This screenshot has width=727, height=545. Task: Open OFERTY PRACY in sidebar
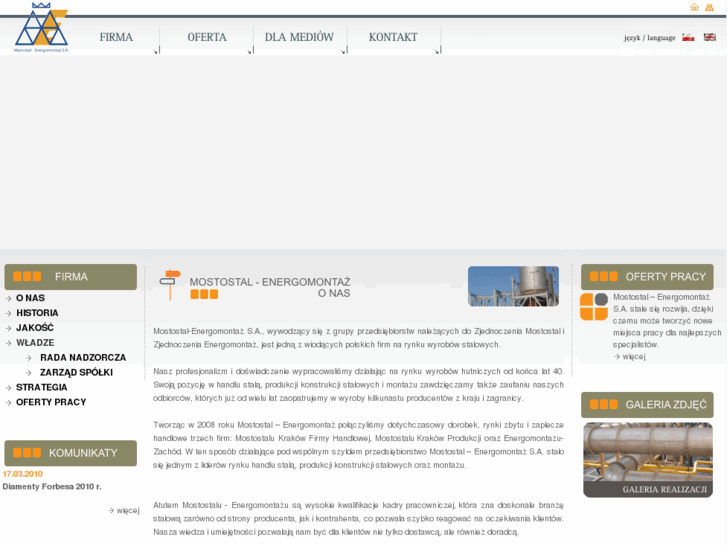pyautogui.click(x=51, y=402)
